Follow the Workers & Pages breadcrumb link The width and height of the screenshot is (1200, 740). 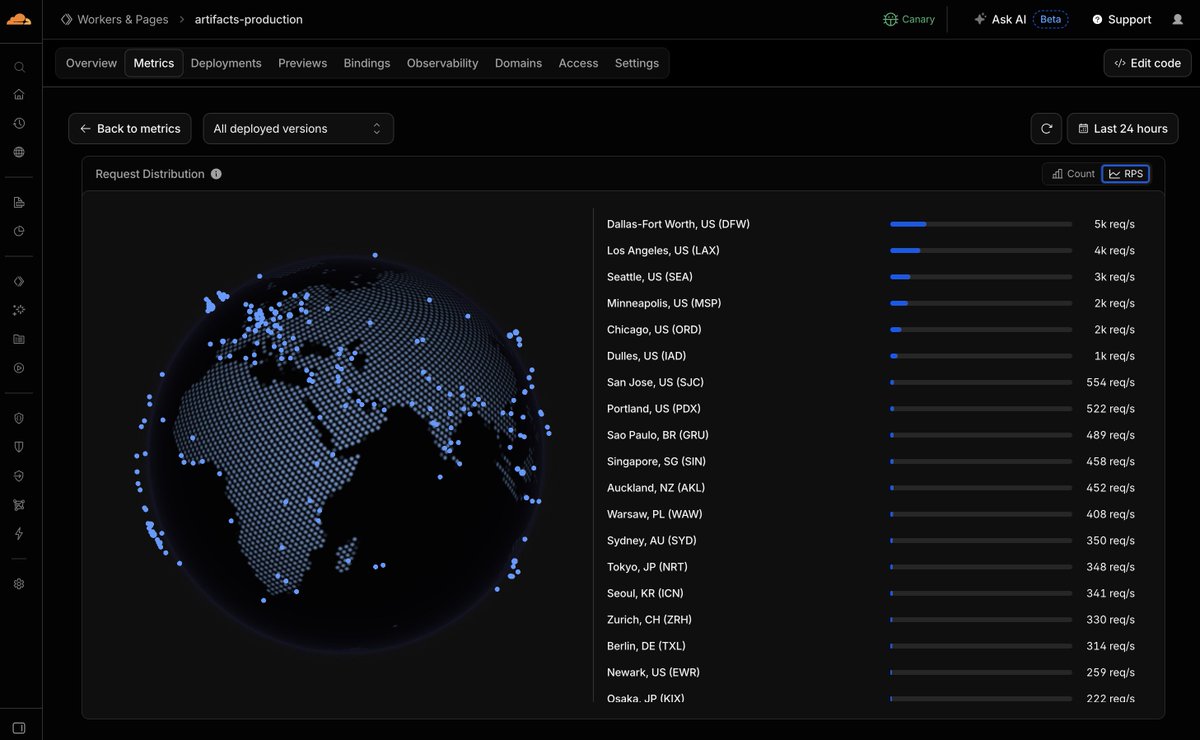tap(114, 19)
